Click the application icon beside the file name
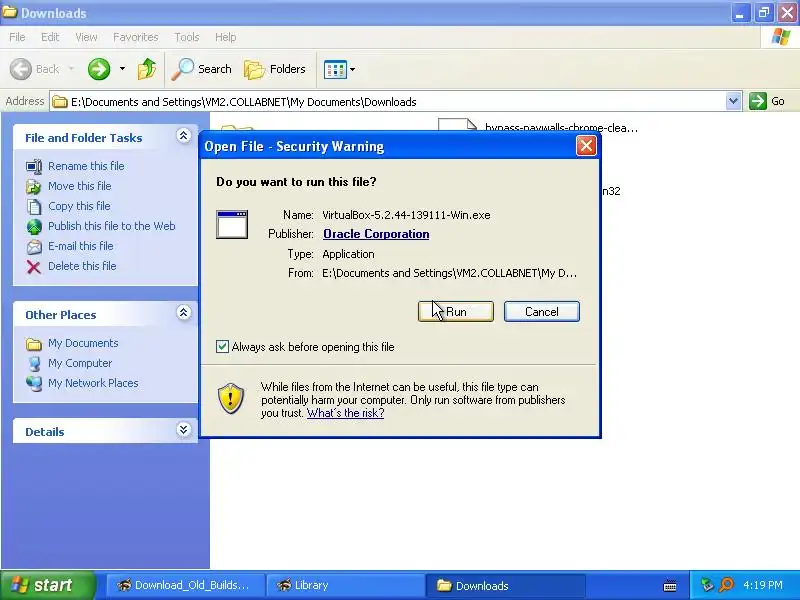The image size is (800, 600). [232, 224]
